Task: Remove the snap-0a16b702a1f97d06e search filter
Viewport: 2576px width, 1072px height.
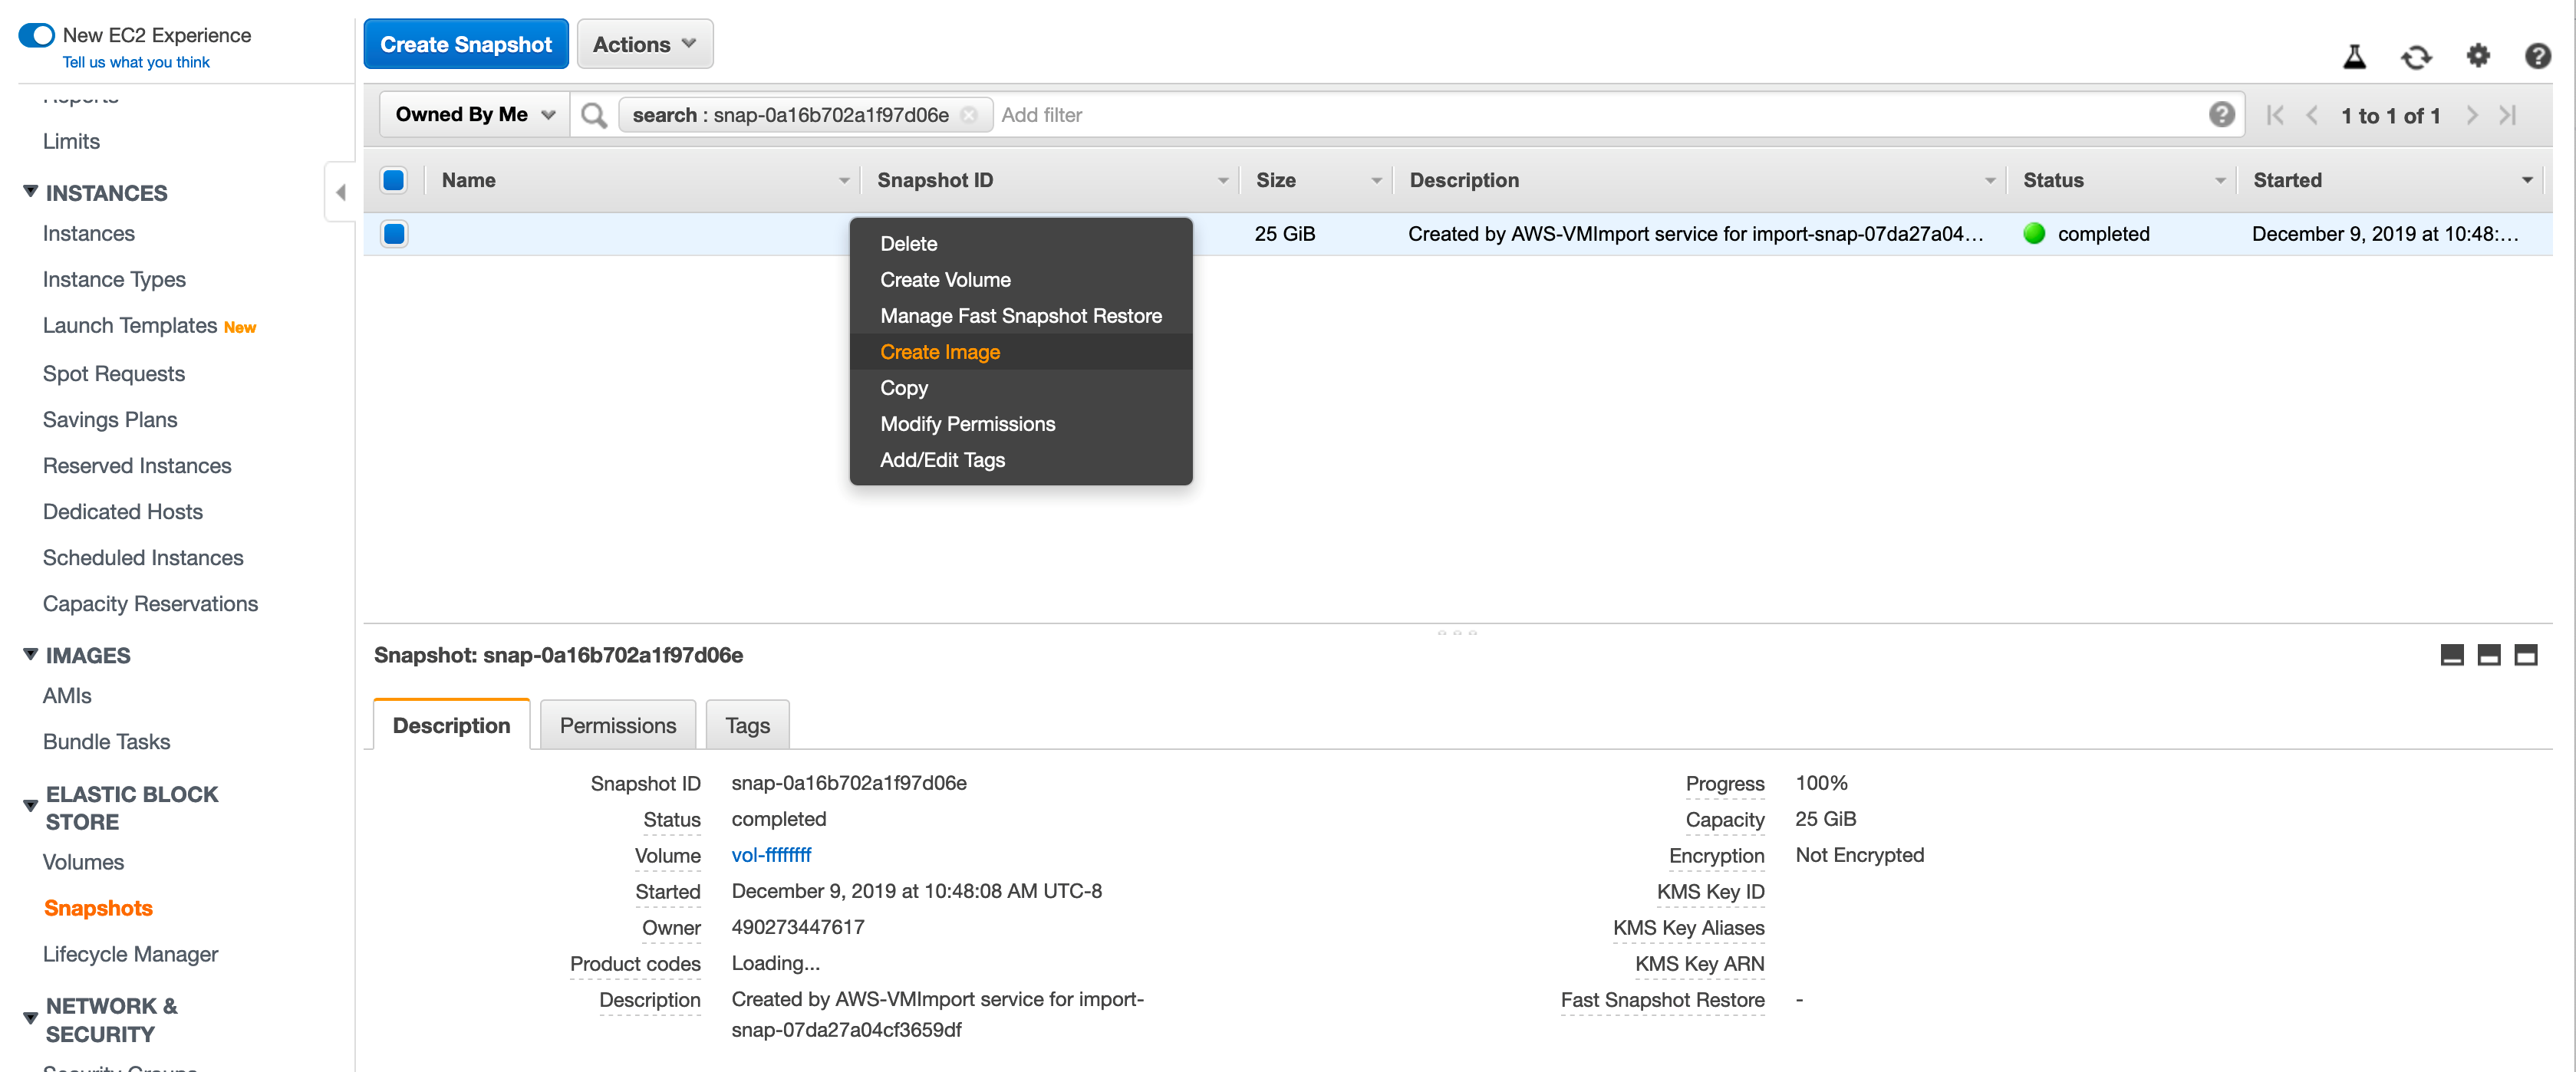Action: point(968,115)
